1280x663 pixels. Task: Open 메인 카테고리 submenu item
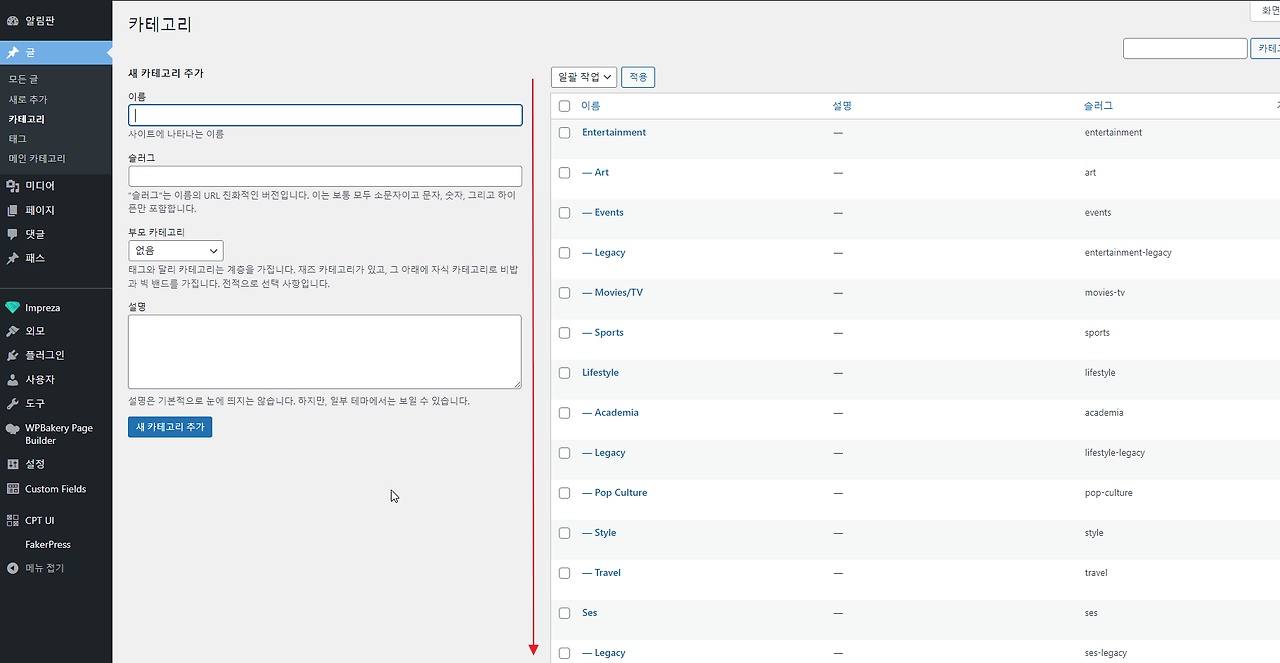click(37, 158)
